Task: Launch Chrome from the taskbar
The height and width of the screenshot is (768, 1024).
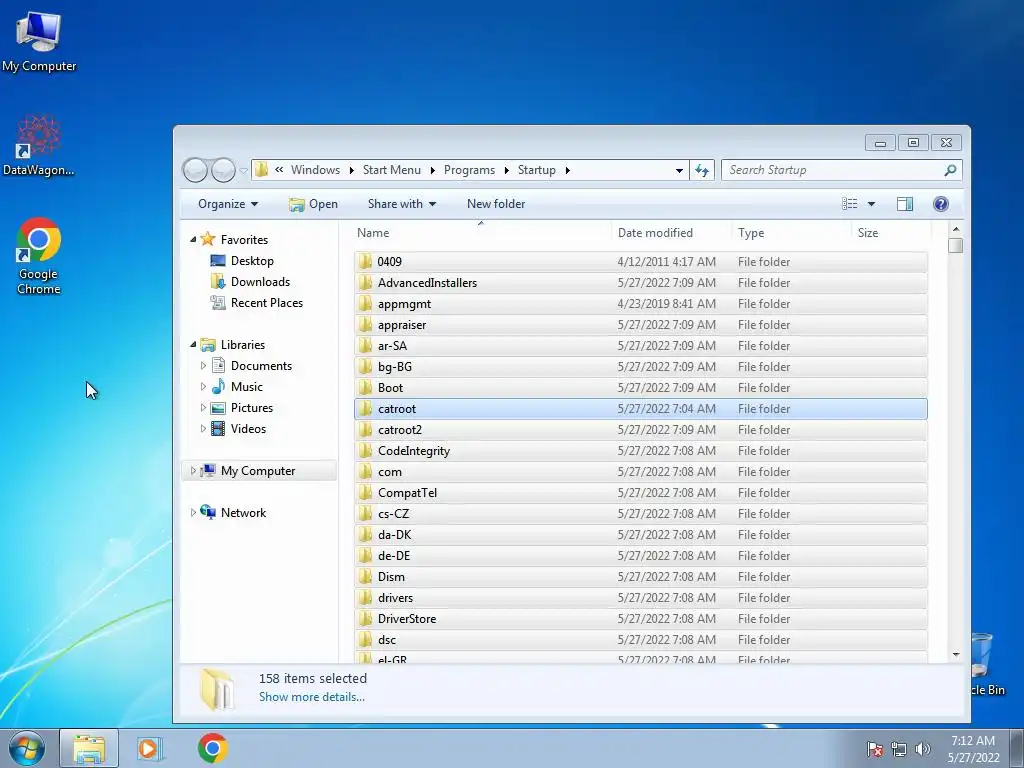Action: pos(213,748)
